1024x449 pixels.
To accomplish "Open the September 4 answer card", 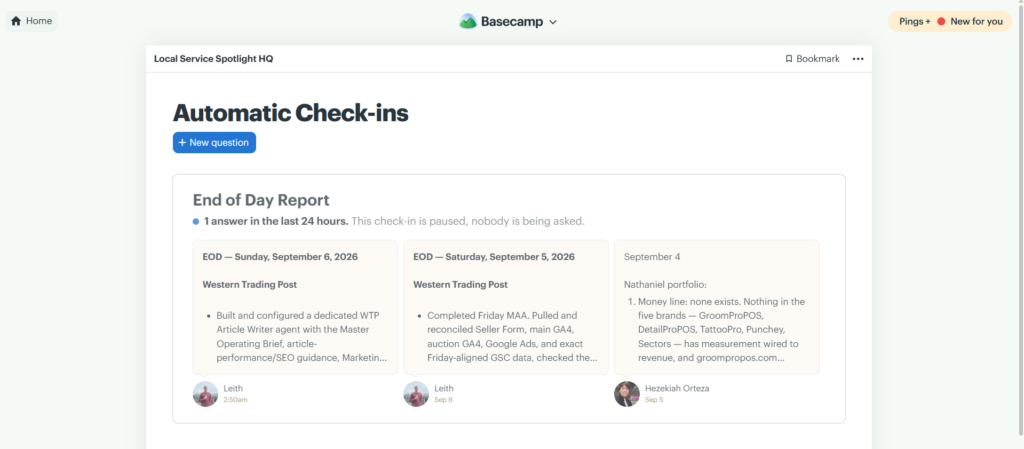I will (716, 307).
